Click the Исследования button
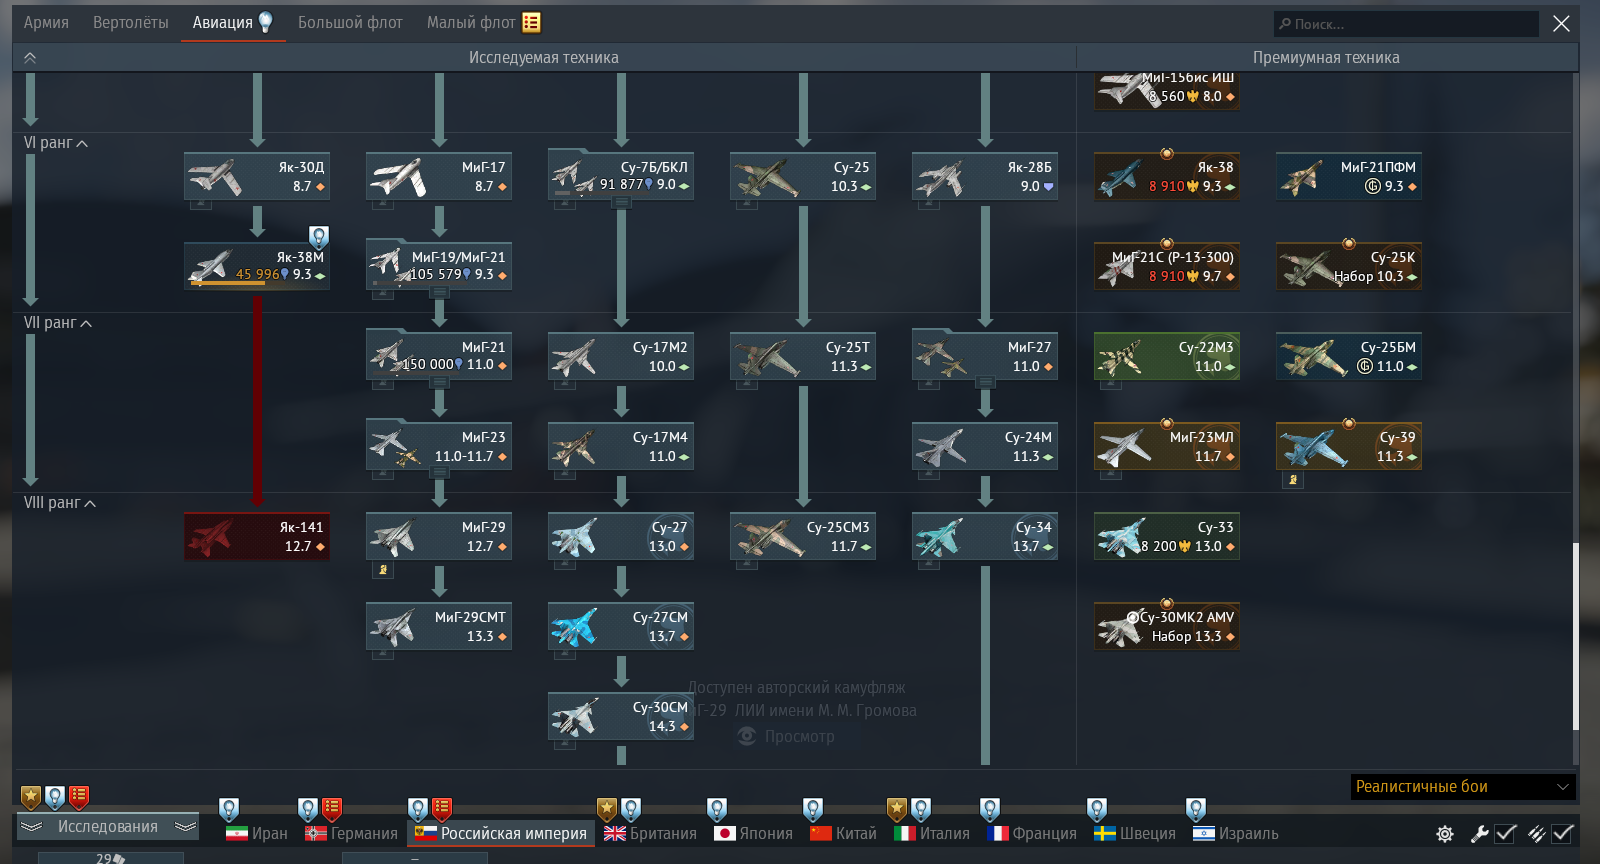This screenshot has width=1600, height=864. 108,827
